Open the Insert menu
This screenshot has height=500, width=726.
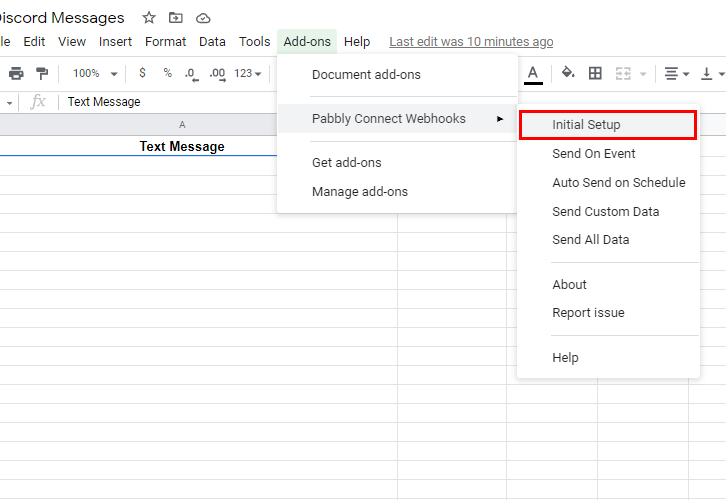click(x=115, y=42)
